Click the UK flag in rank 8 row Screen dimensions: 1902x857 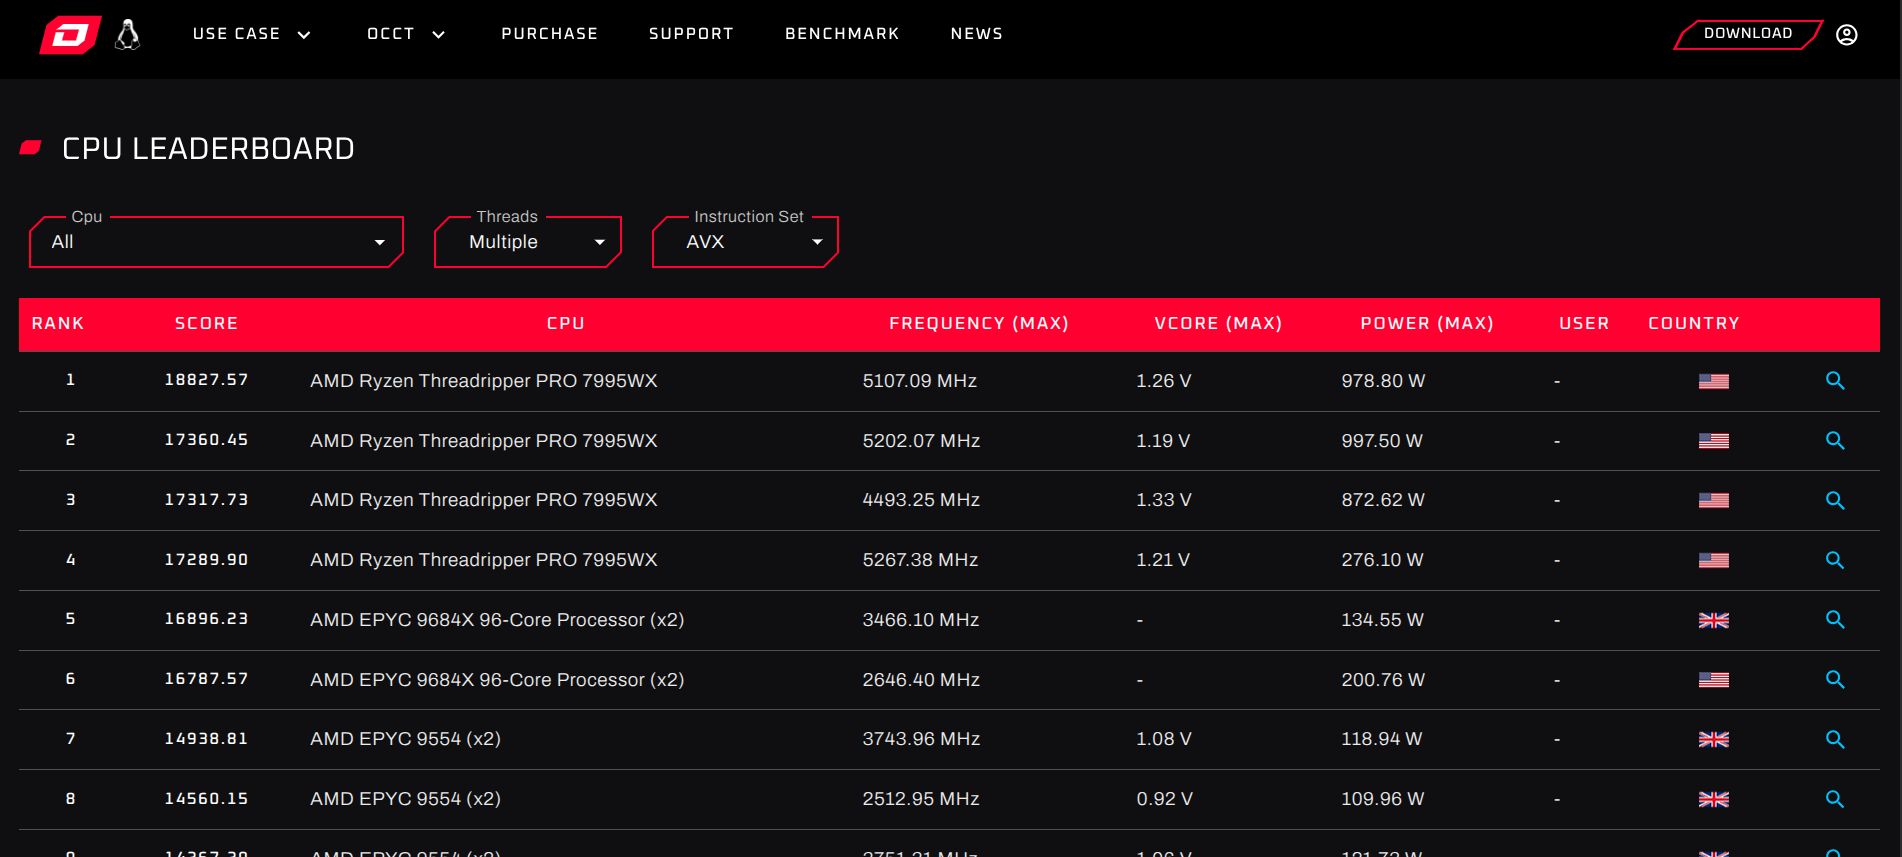tap(1713, 799)
